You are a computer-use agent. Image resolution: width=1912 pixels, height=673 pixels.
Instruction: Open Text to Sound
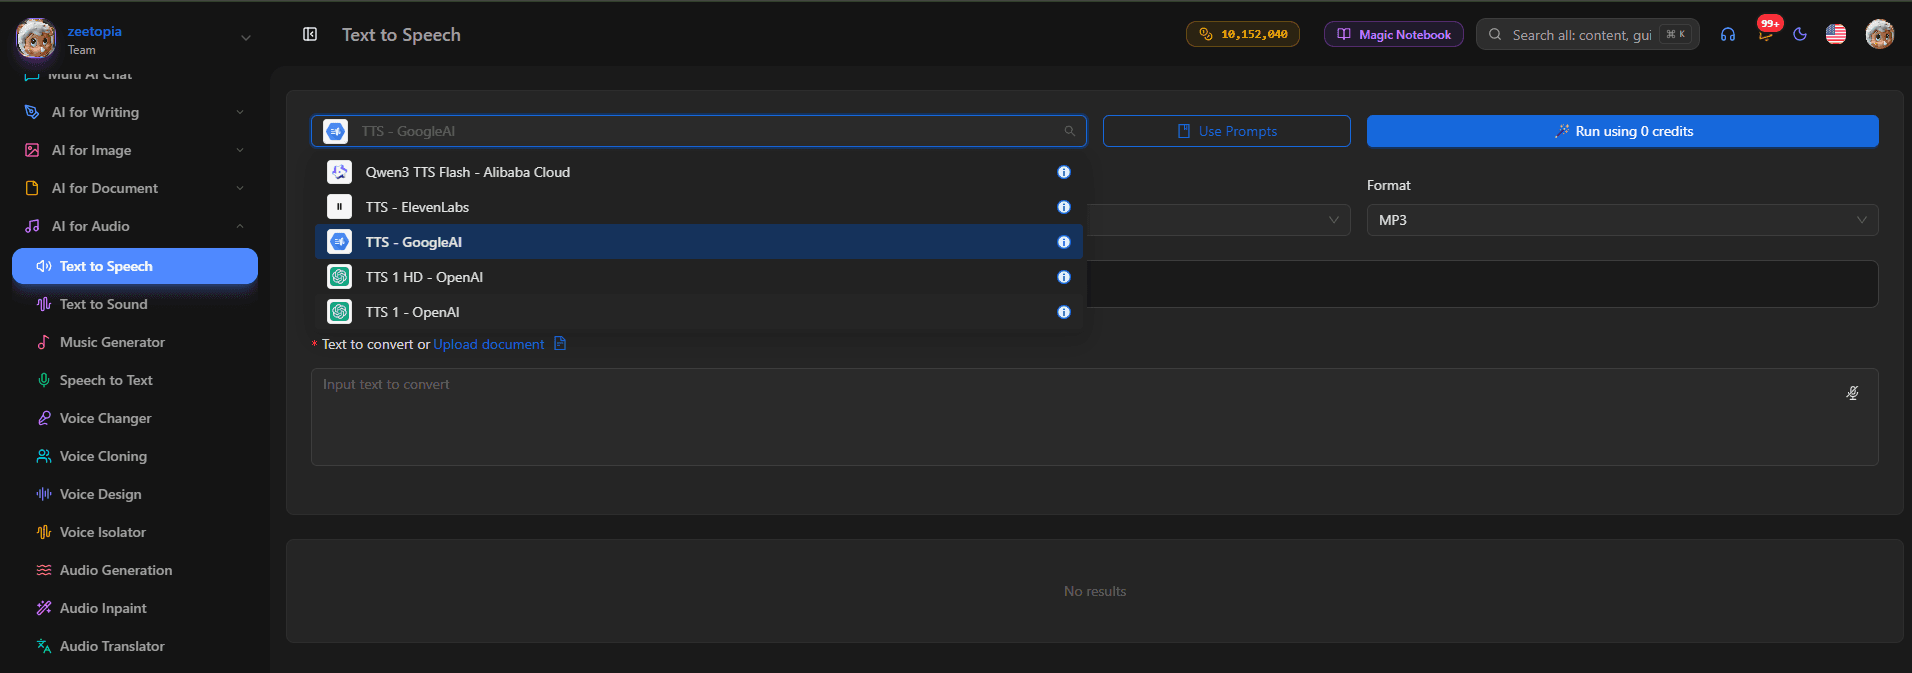[x=135, y=304]
